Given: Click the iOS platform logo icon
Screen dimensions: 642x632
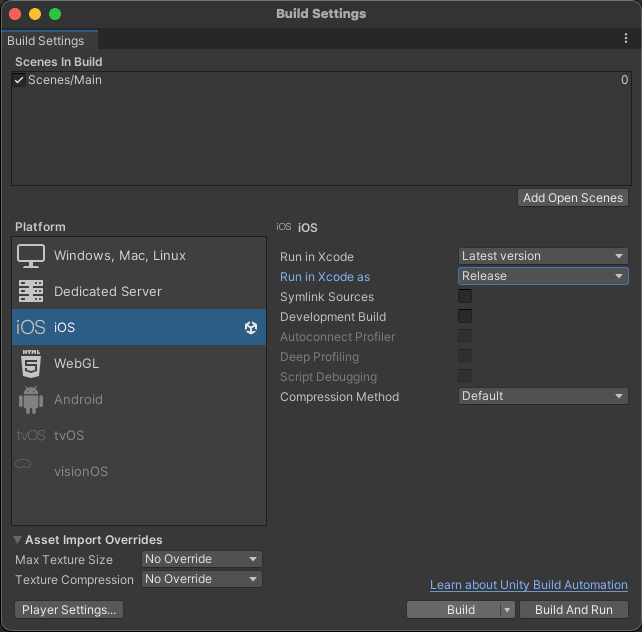Looking at the screenshot, I should [x=31, y=327].
